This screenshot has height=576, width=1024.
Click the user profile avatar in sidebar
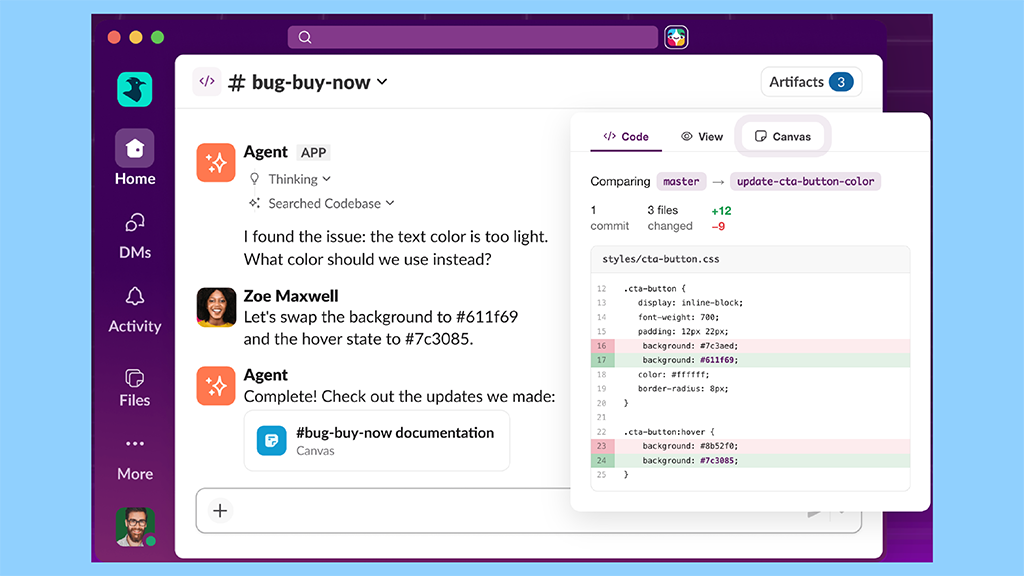point(135,526)
